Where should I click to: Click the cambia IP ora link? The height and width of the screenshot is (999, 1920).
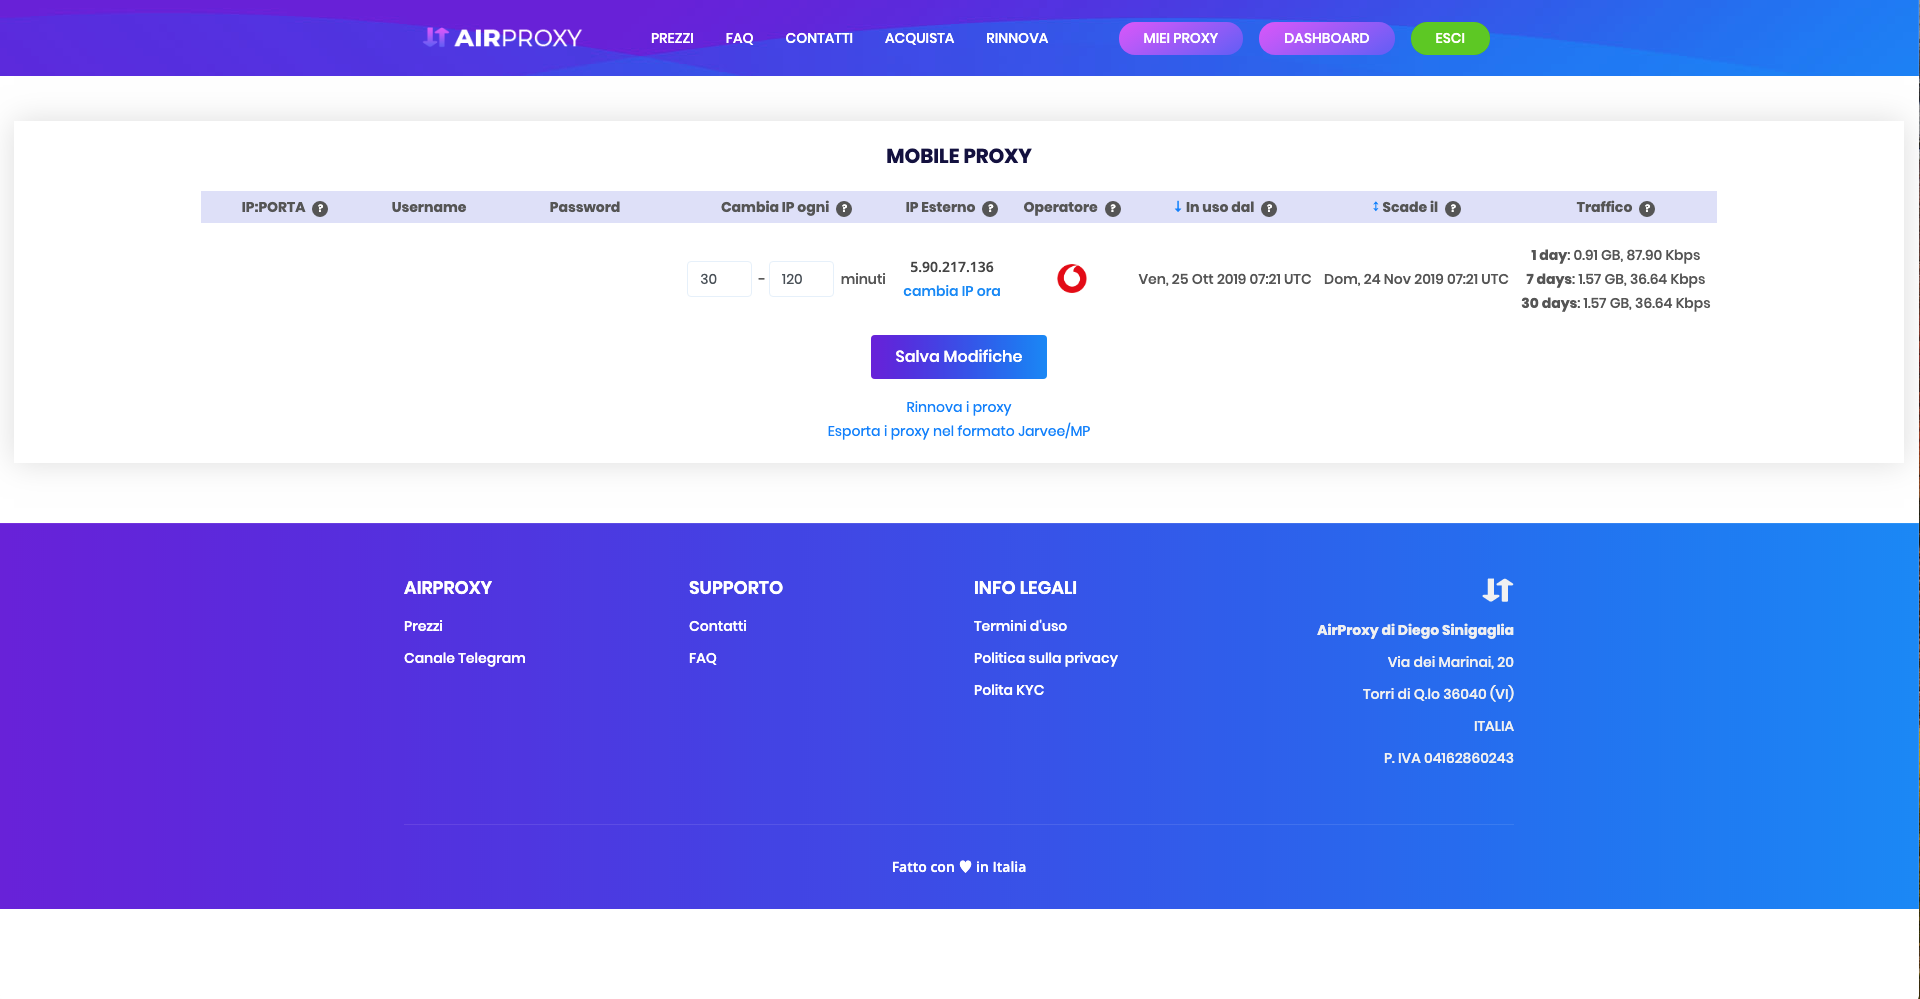951,291
